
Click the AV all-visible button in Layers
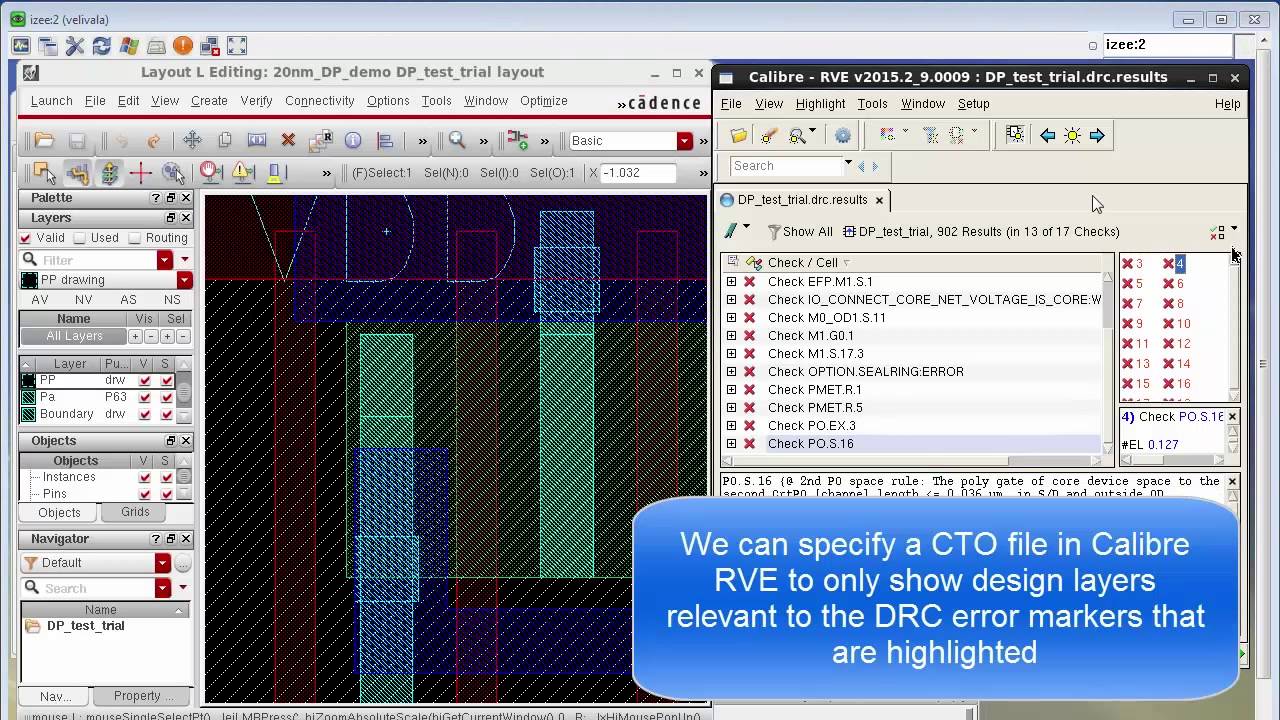(x=40, y=300)
